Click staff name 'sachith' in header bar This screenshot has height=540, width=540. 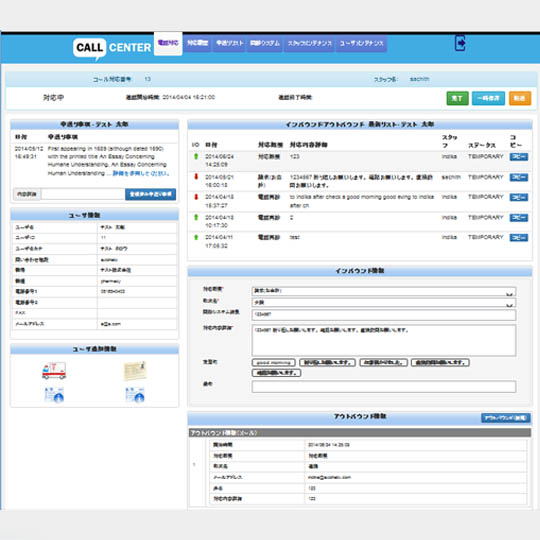click(419, 79)
